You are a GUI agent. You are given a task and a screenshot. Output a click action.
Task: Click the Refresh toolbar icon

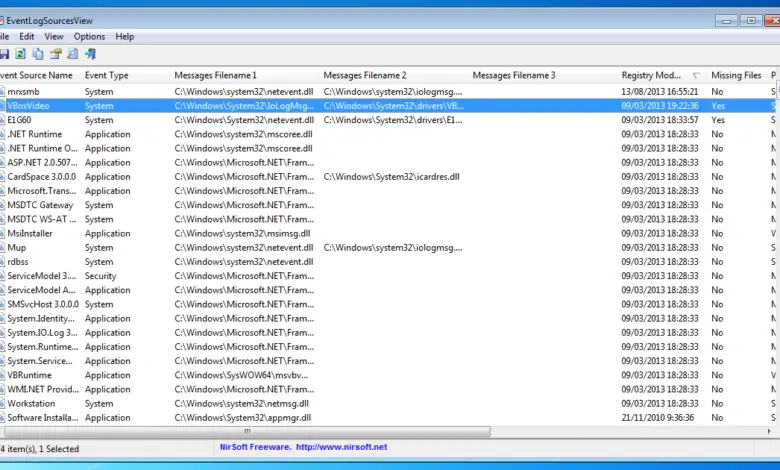20,54
